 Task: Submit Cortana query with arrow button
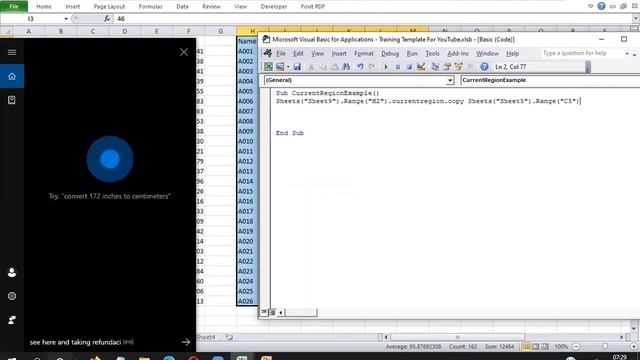coord(186,342)
